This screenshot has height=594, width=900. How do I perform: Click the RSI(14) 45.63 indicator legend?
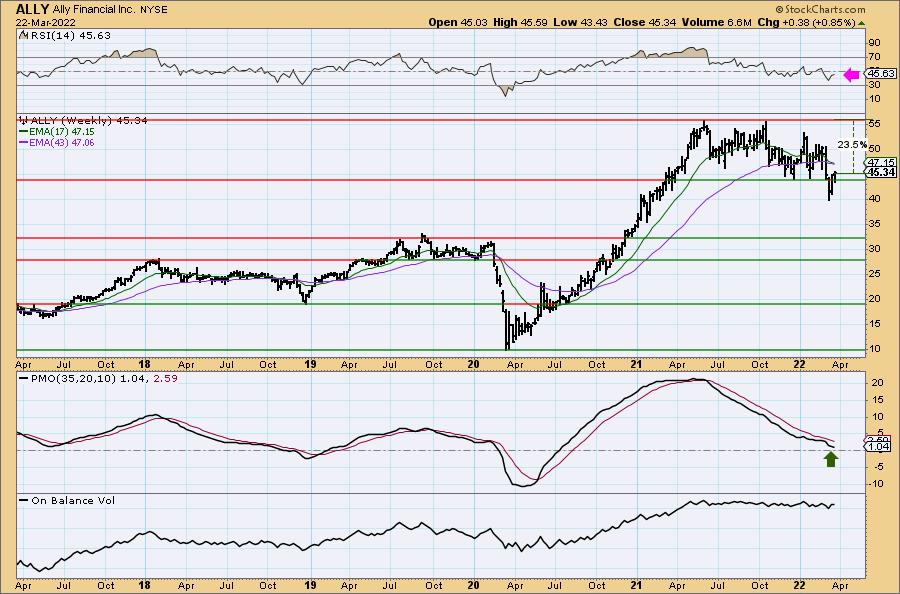(x=65, y=36)
